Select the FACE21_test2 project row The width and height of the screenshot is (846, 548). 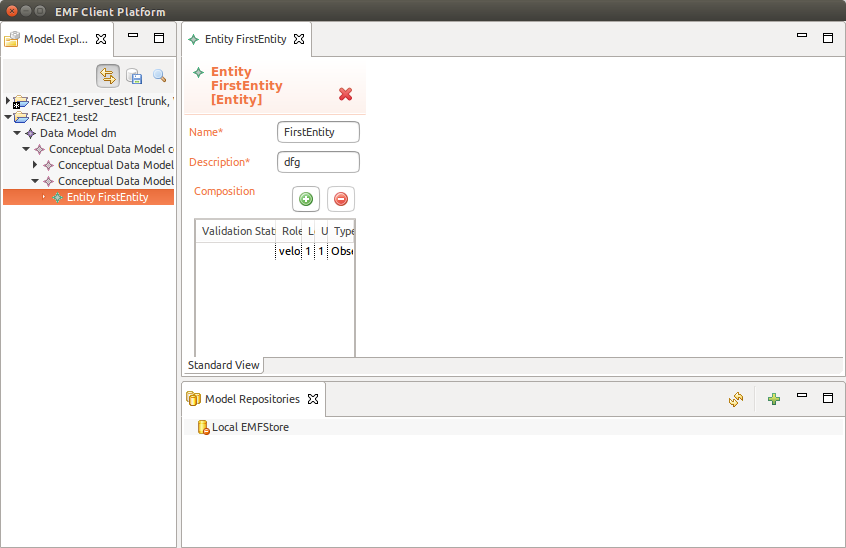click(x=64, y=117)
